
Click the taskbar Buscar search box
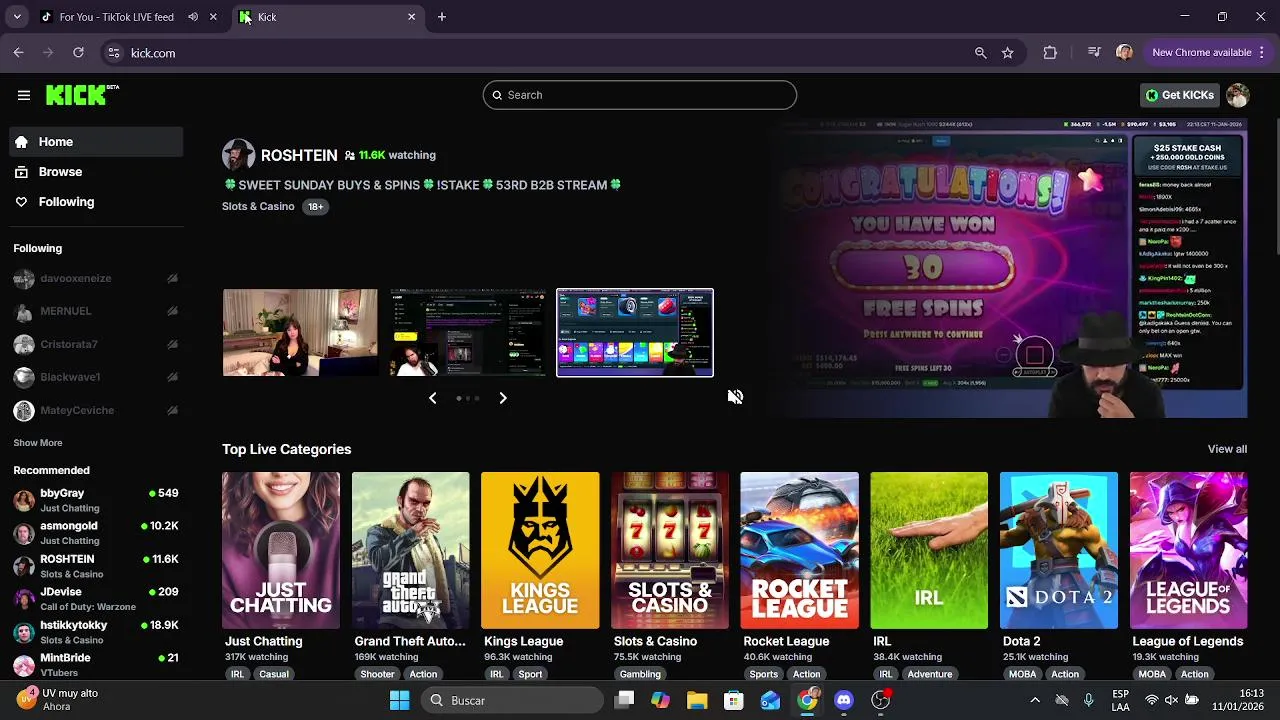point(511,700)
